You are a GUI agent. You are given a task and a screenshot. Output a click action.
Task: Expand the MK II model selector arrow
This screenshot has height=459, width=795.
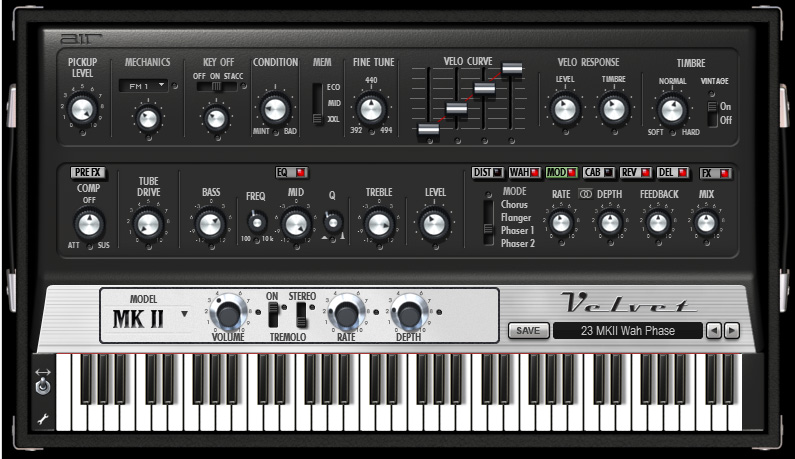pyautogui.click(x=184, y=313)
